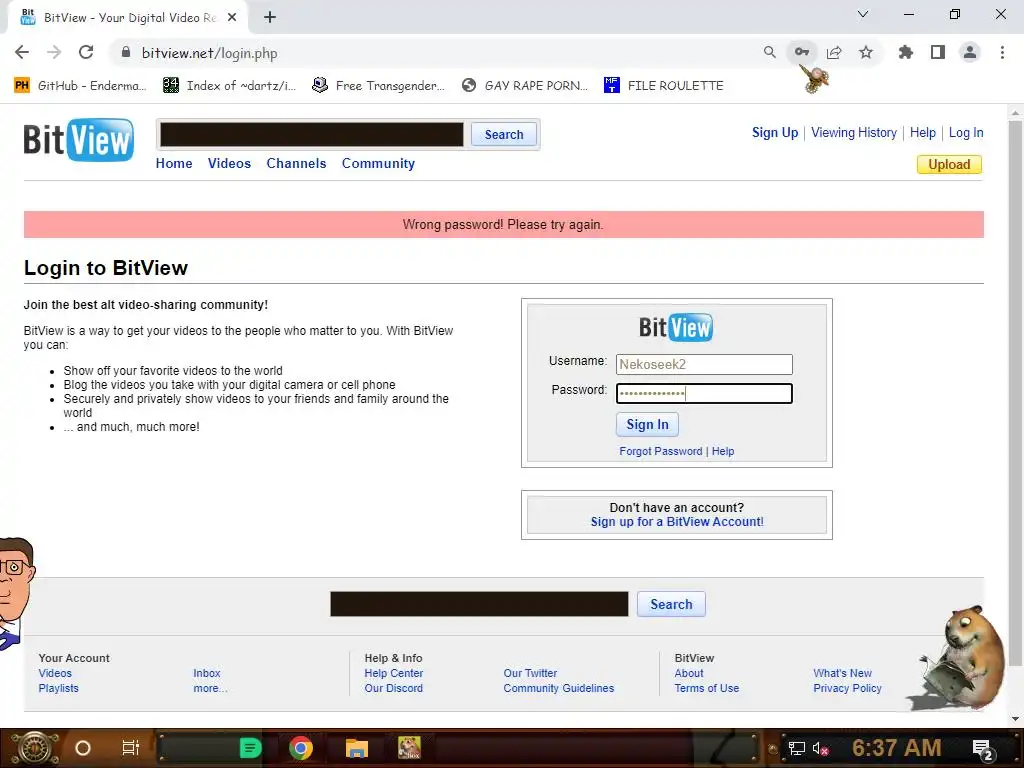Open the Our Twitter link
Screen dimensions: 1024x768
[x=530, y=673]
